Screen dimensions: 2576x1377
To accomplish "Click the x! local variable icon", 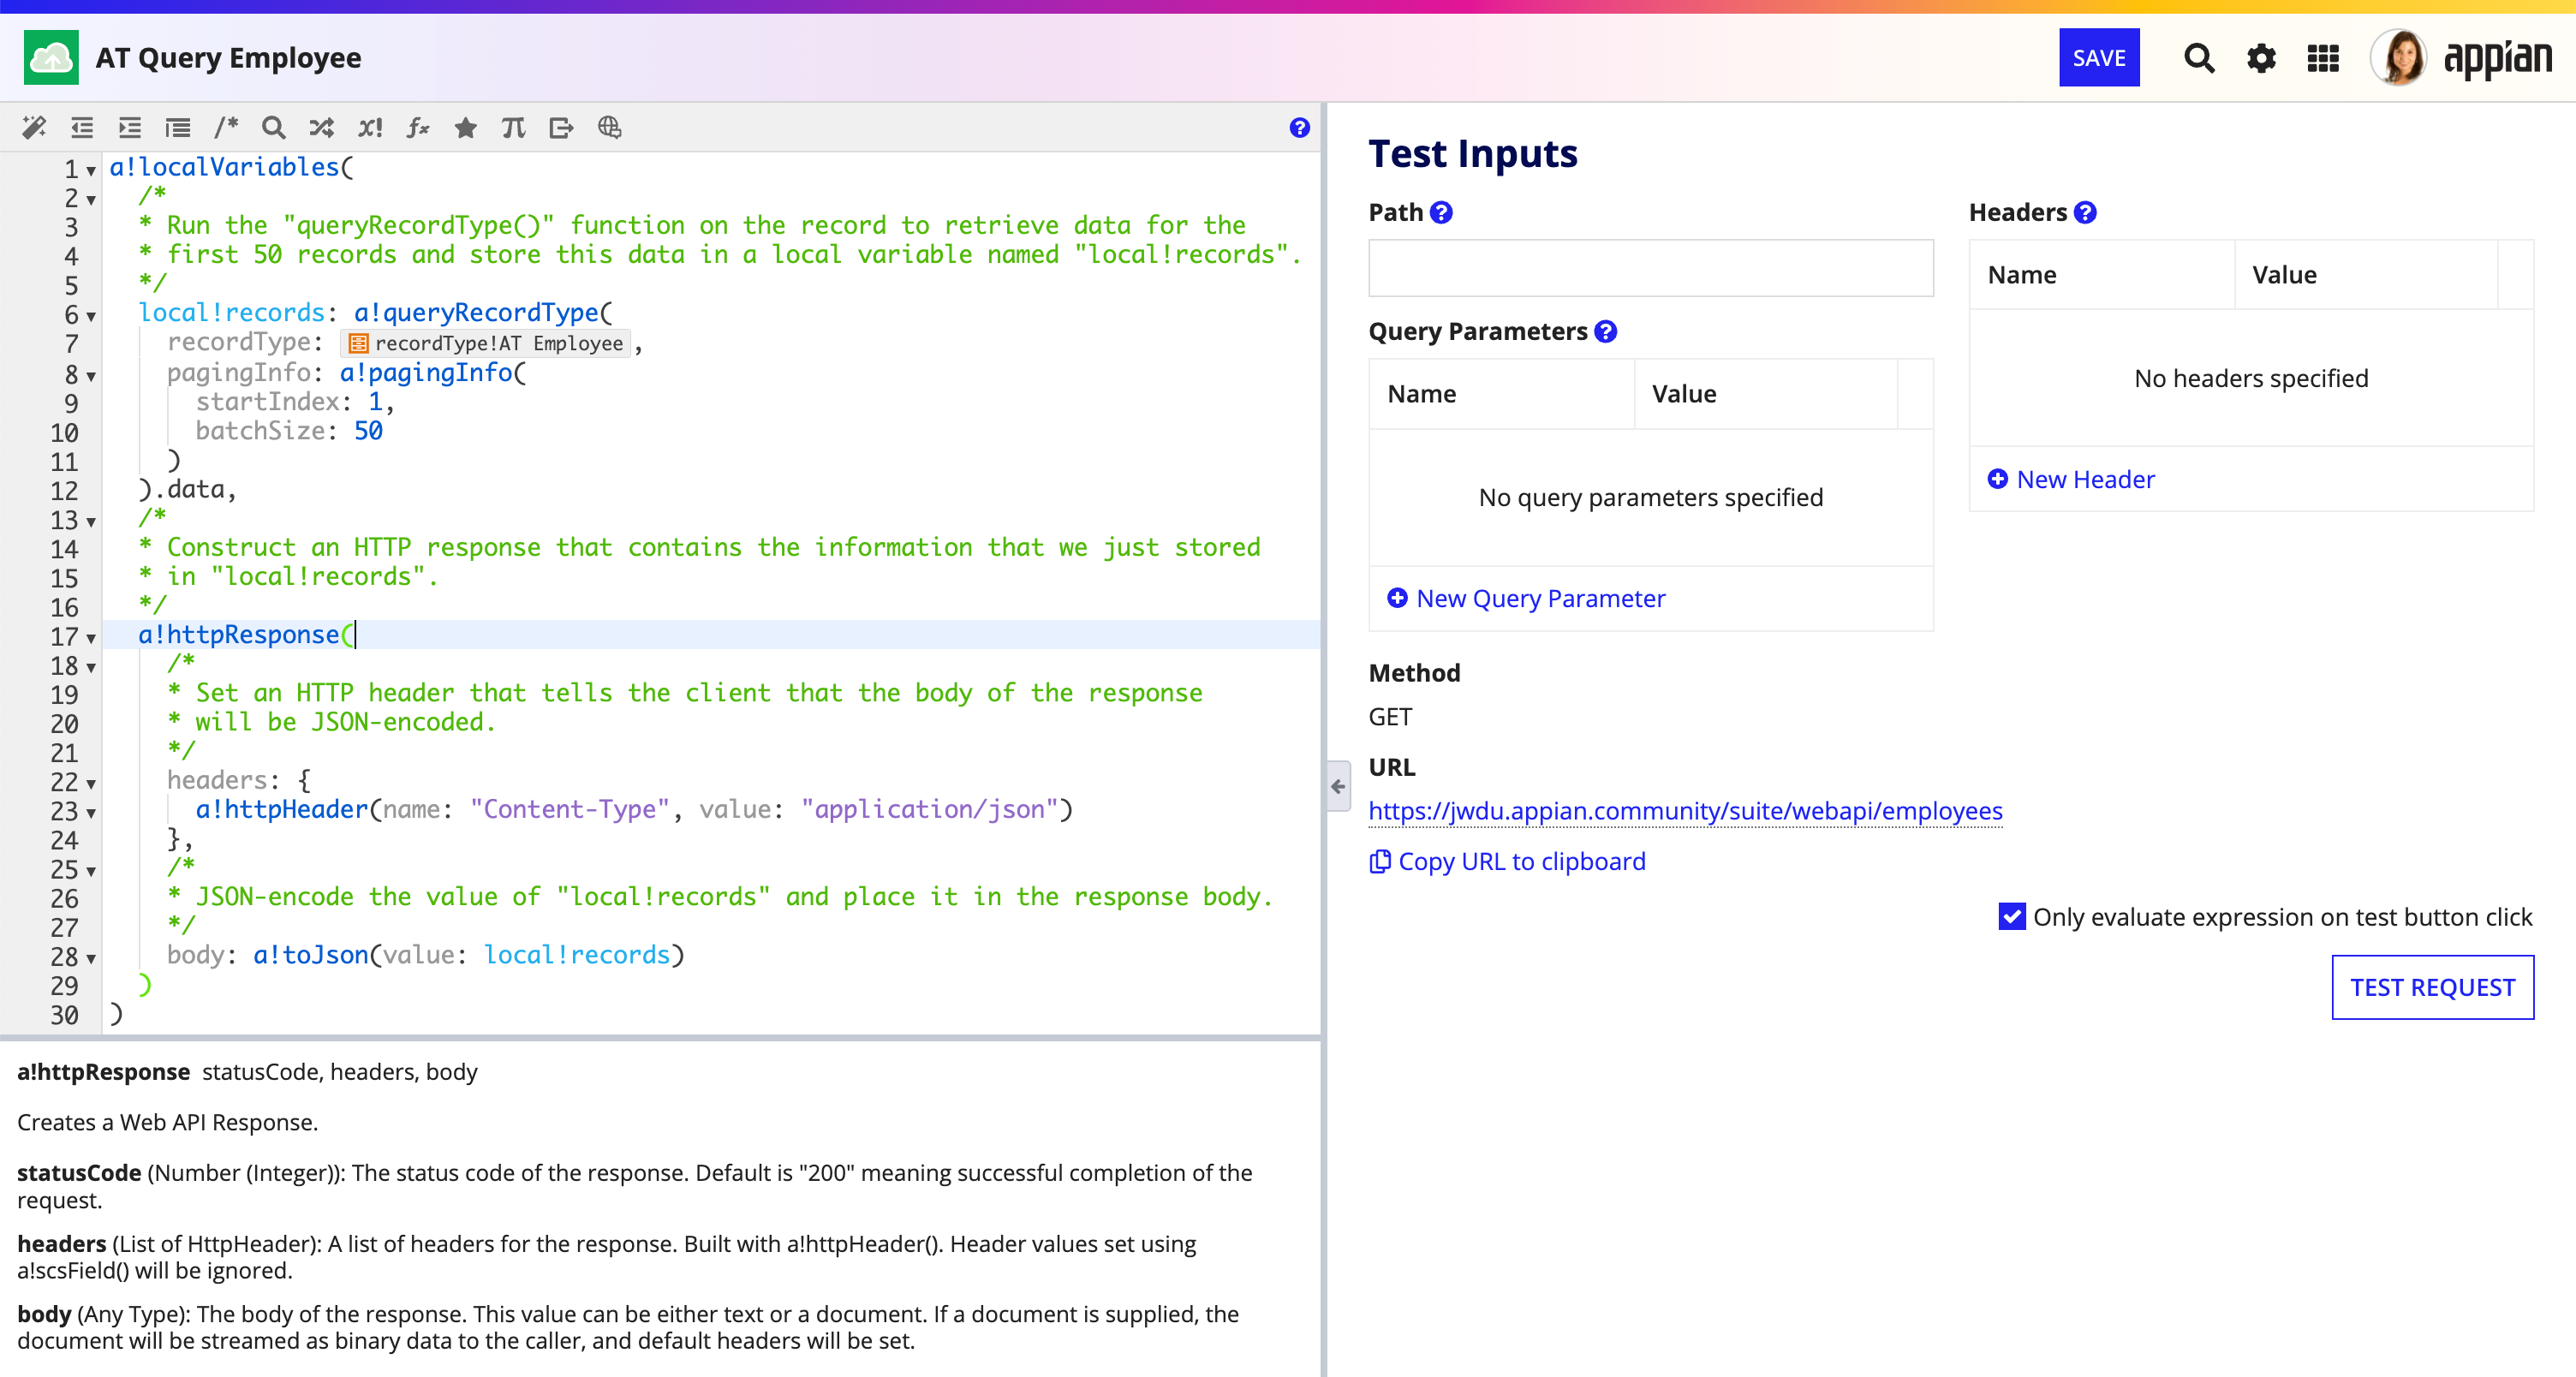I will 370,127.
